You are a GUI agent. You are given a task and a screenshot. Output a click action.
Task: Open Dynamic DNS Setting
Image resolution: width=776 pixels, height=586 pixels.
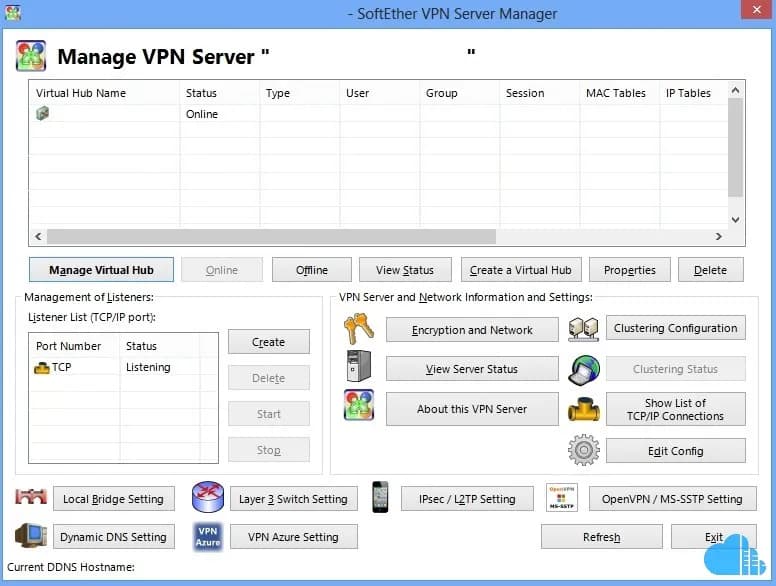coord(114,537)
